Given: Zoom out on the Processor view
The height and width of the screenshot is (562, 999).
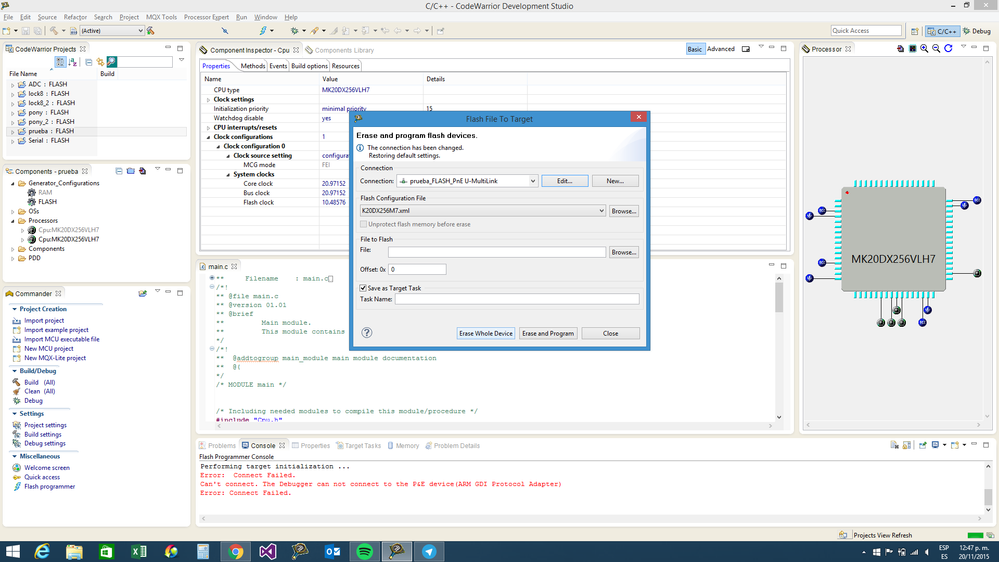Looking at the screenshot, I should click(936, 48).
